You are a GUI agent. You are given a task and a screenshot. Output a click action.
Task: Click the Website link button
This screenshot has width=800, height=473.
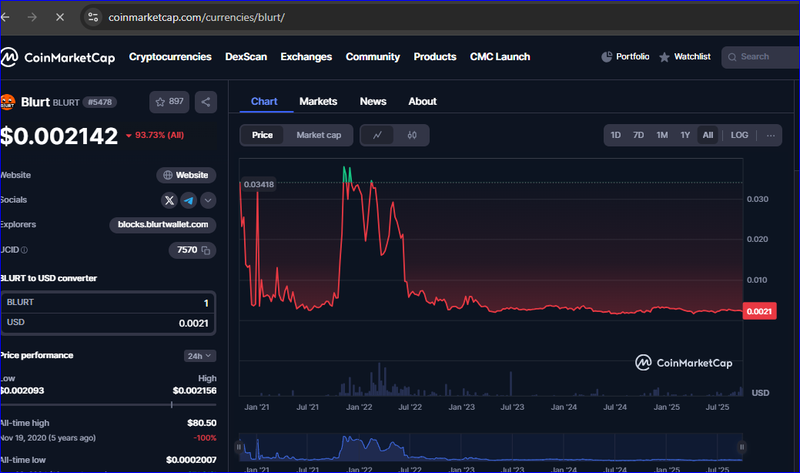(186, 175)
